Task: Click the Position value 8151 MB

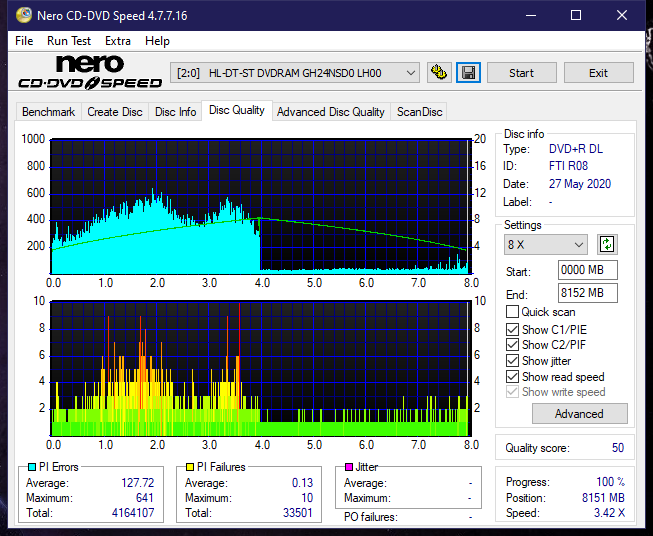Action: click(603, 498)
